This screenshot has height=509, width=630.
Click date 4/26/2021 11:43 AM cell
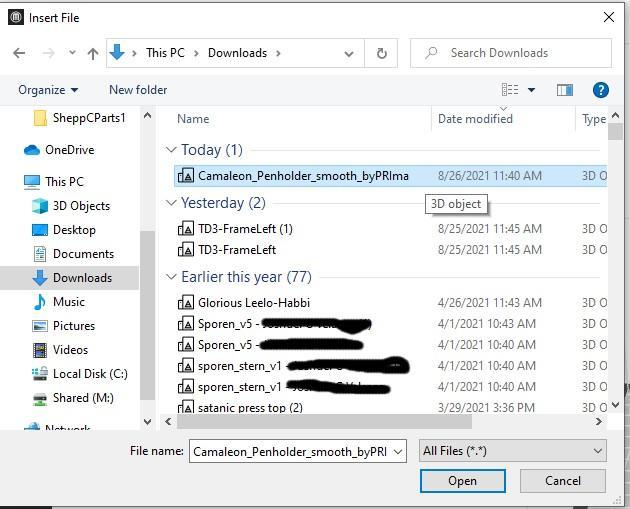pyautogui.click(x=489, y=303)
